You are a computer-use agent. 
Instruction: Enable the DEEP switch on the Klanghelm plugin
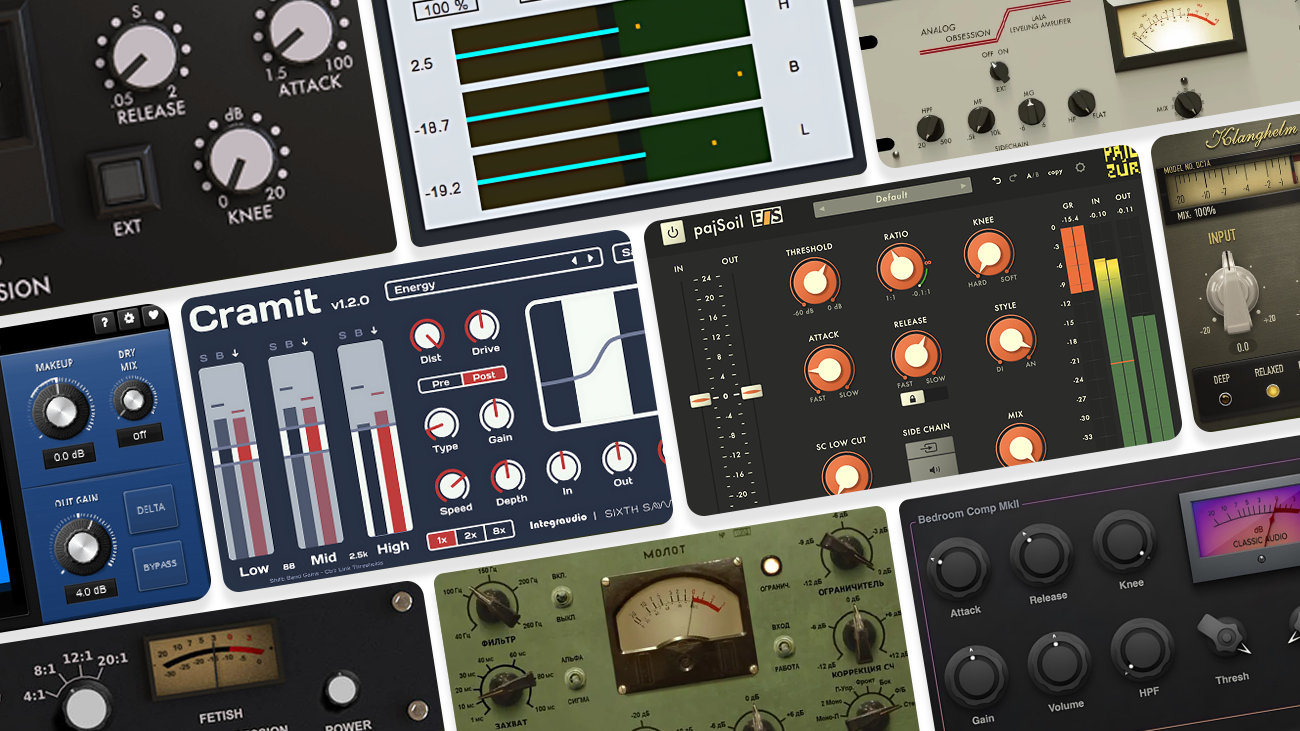[1226, 399]
